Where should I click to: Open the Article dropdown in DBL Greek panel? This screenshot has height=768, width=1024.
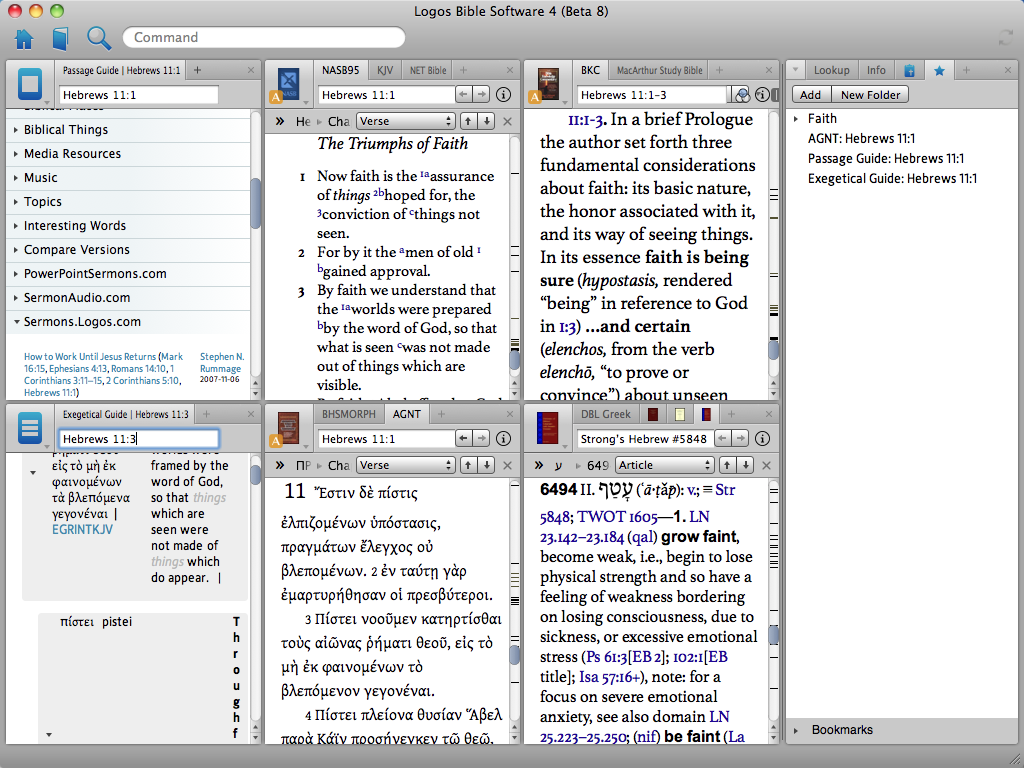tap(665, 465)
